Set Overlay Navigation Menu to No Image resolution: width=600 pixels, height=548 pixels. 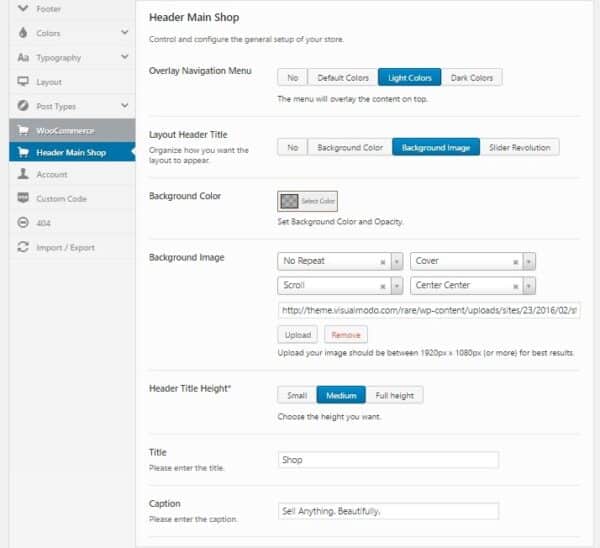(292, 77)
